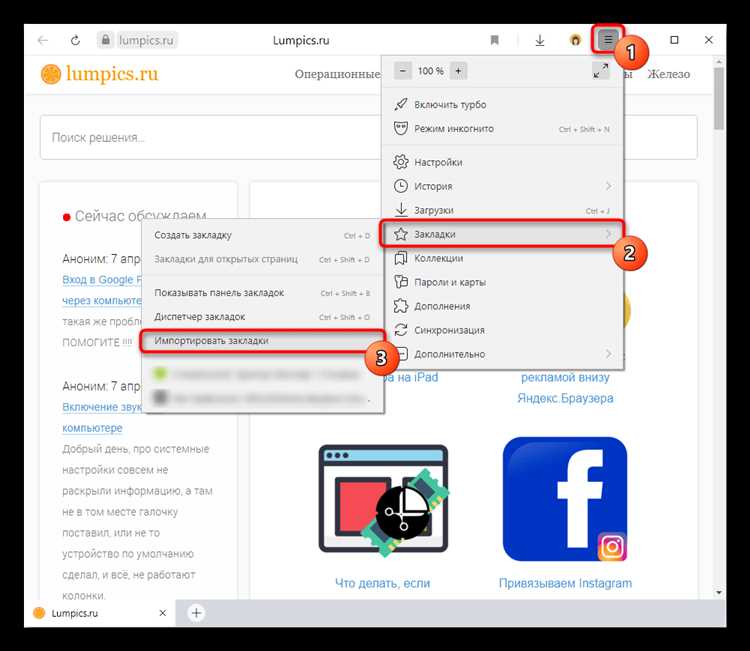Screen dimensions: 750x651
Task: Select Синхронизация in the menu
Action: pos(503,330)
